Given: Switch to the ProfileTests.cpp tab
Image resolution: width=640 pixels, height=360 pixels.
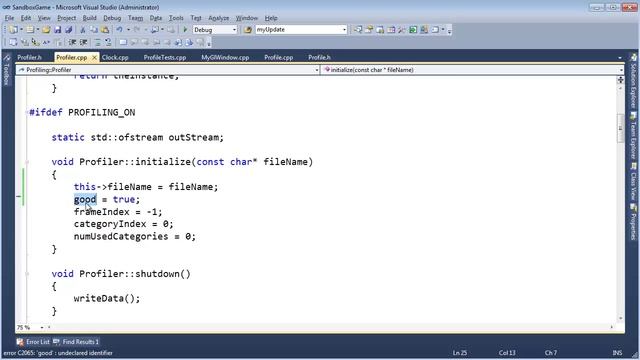Looking at the screenshot, I should (x=165, y=58).
